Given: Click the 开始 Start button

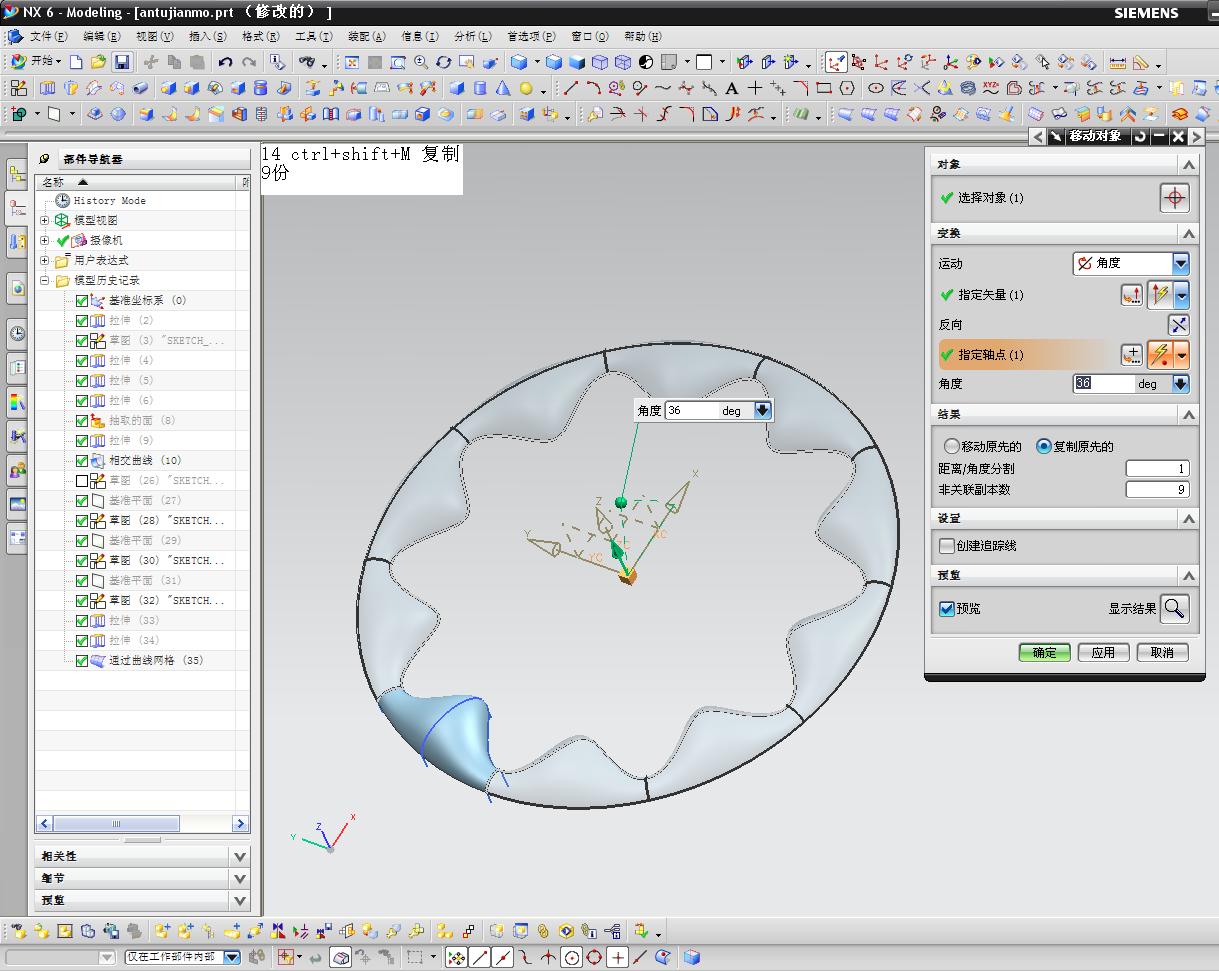Looking at the screenshot, I should pyautogui.click(x=36, y=62).
